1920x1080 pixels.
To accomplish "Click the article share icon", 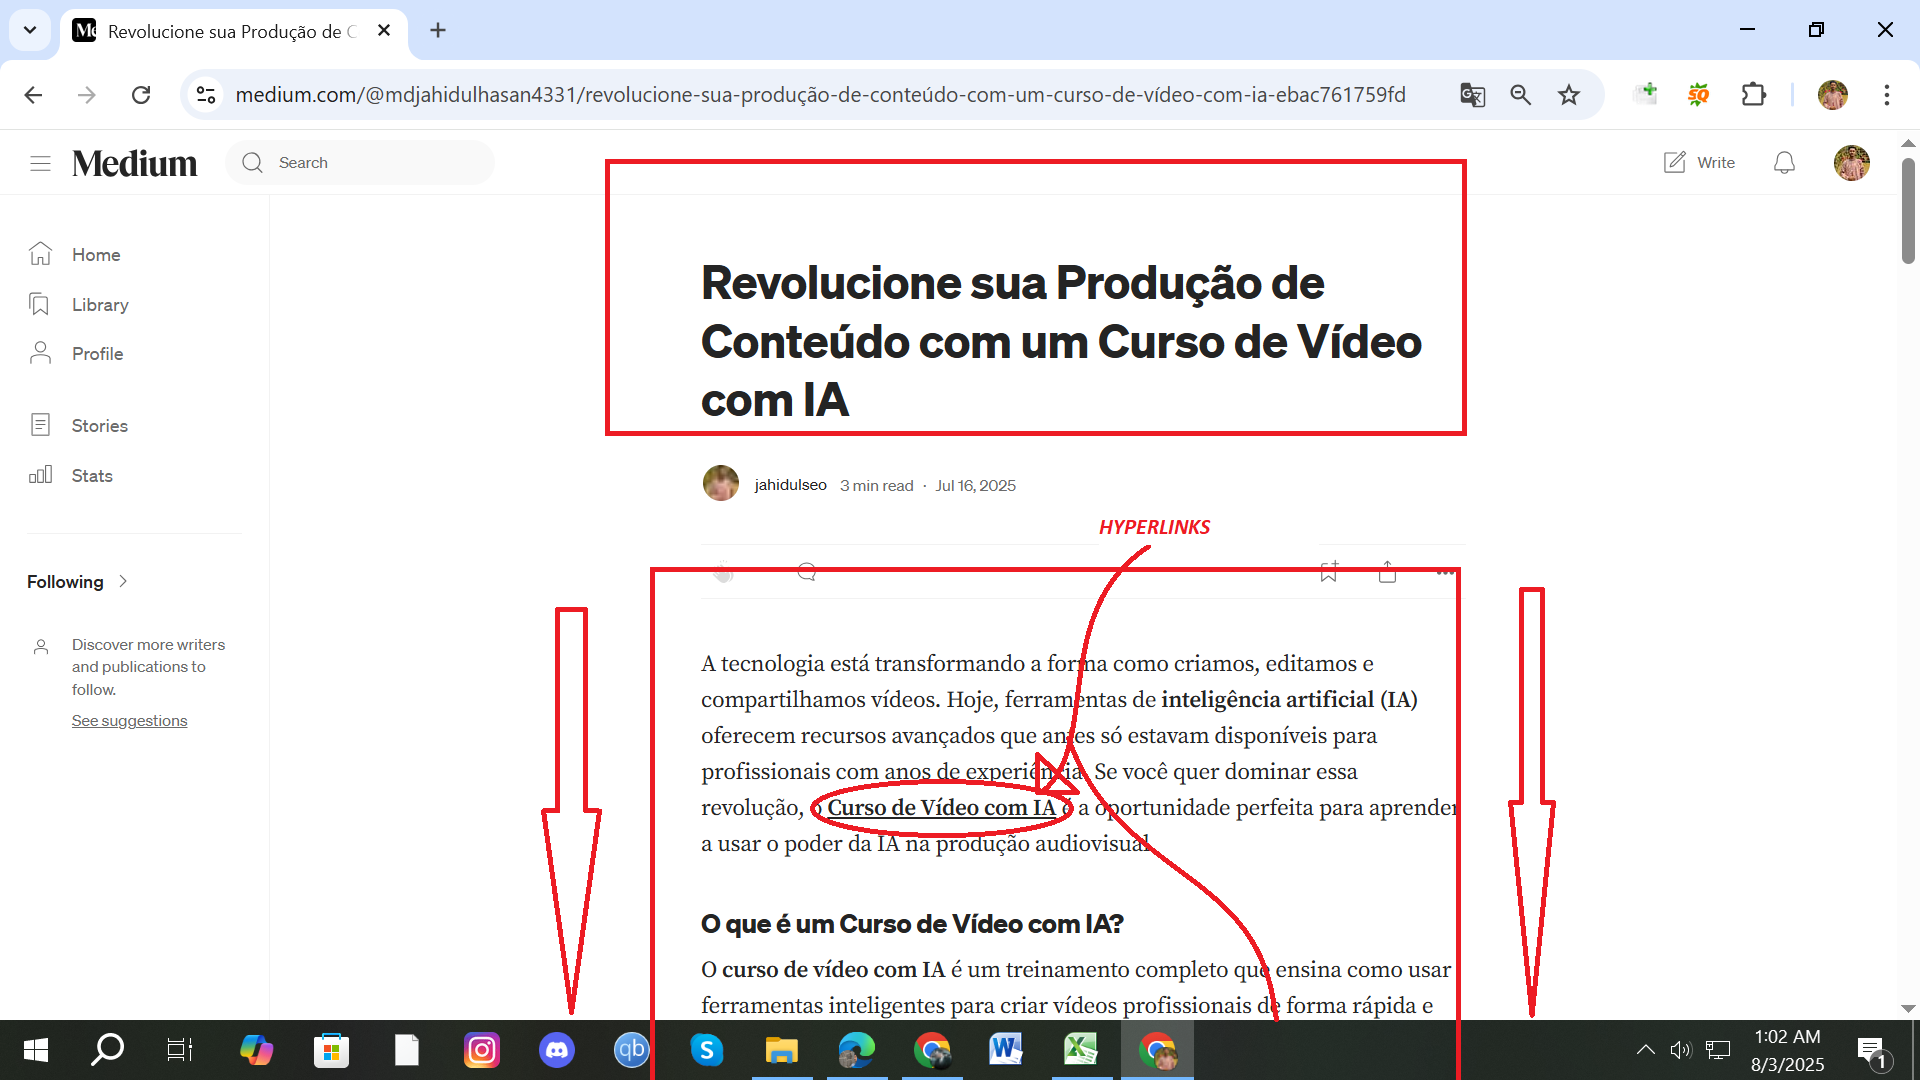I will click(x=1387, y=572).
